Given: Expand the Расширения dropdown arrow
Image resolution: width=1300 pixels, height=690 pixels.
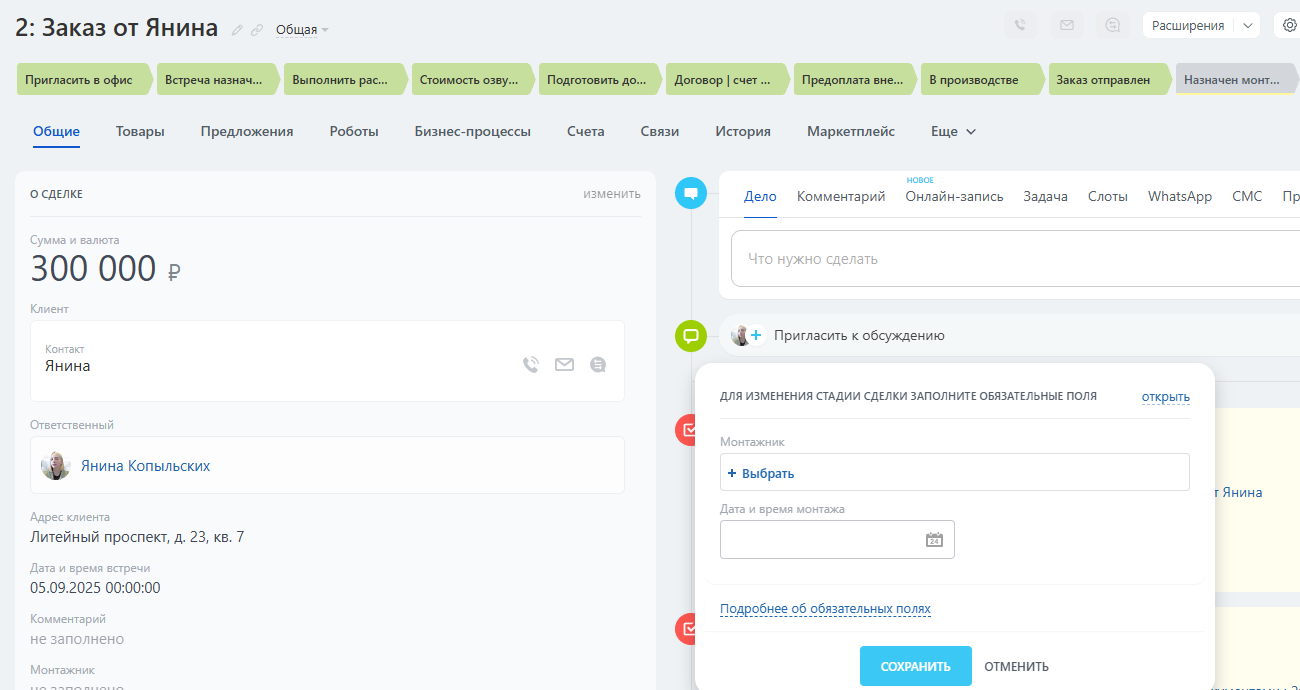Looking at the screenshot, I should pos(1247,26).
